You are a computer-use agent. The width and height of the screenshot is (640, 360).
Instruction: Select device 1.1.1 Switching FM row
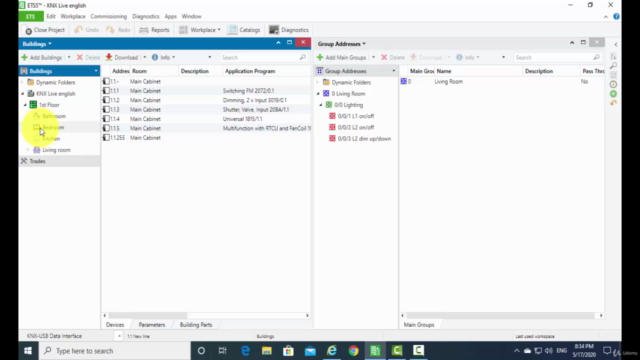tap(206, 91)
